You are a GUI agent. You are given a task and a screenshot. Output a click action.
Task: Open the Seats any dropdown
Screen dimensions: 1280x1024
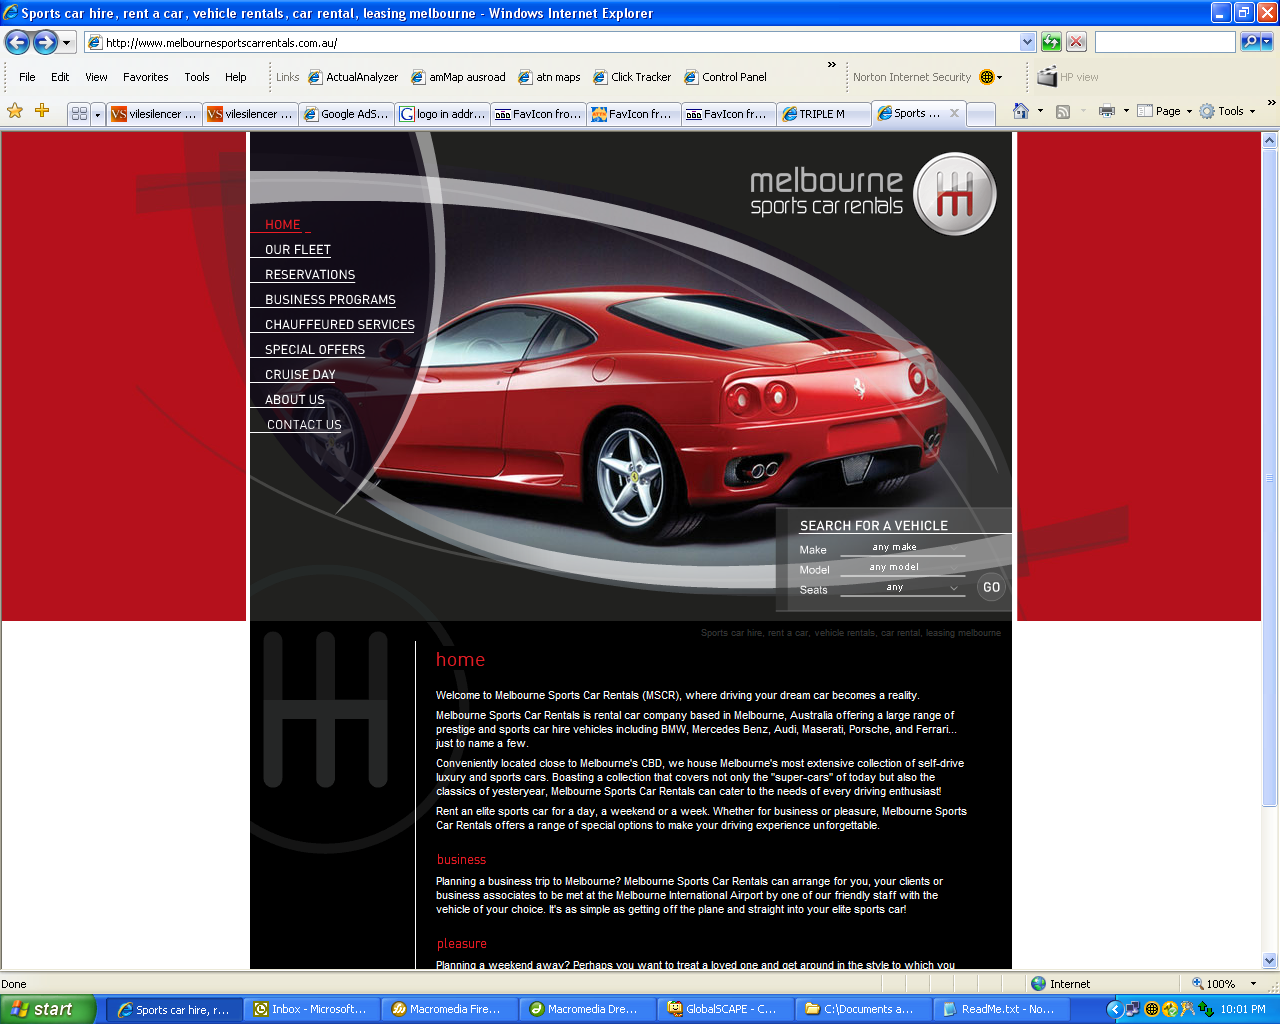902,588
